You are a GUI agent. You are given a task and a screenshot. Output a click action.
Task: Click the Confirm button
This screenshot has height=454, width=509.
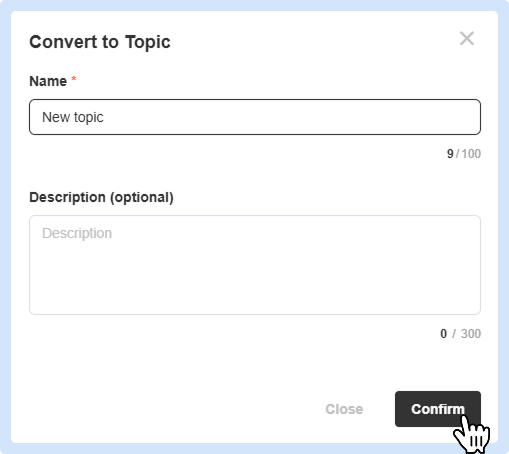(x=438, y=409)
